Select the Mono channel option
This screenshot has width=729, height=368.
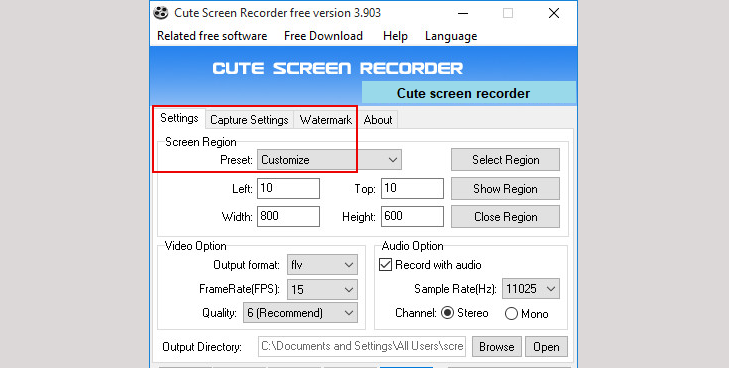tap(511, 314)
